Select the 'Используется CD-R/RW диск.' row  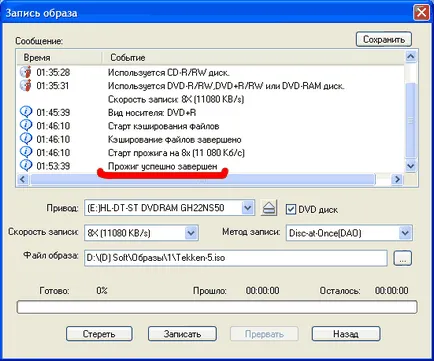pos(211,72)
